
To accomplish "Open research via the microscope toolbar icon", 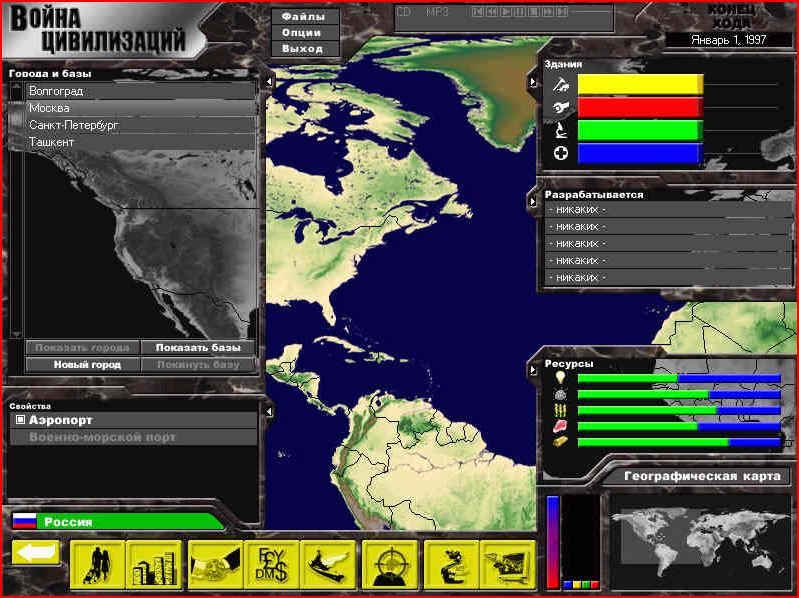I will pyautogui.click(x=451, y=567).
